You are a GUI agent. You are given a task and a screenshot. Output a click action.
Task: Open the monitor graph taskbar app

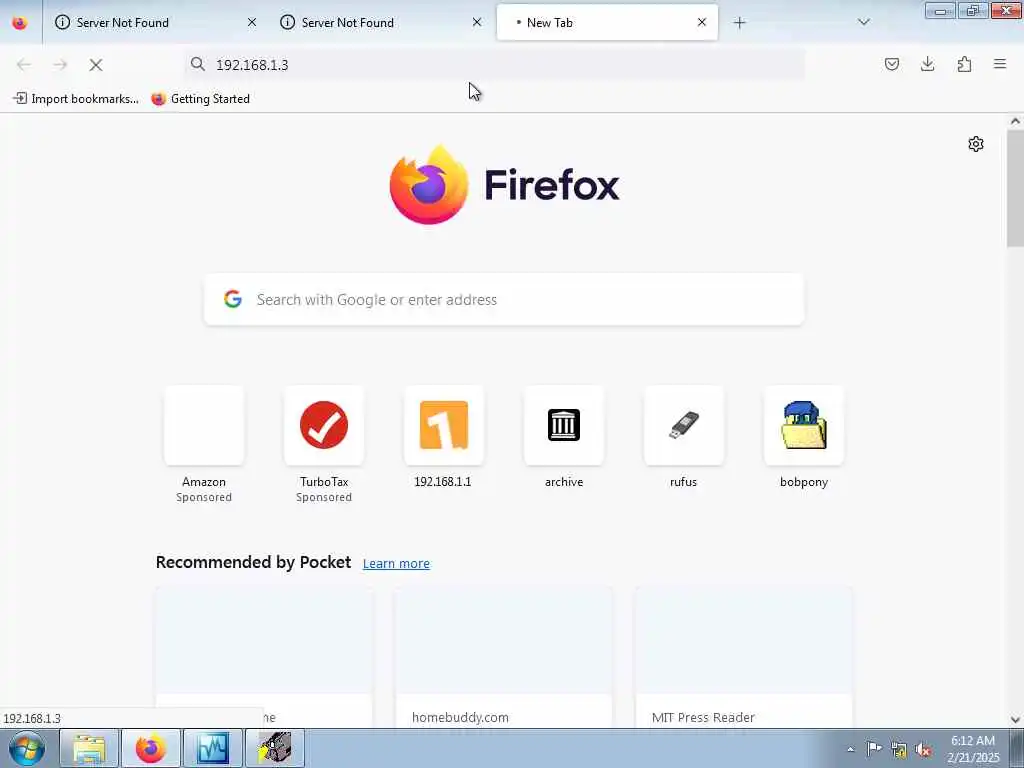click(x=213, y=748)
